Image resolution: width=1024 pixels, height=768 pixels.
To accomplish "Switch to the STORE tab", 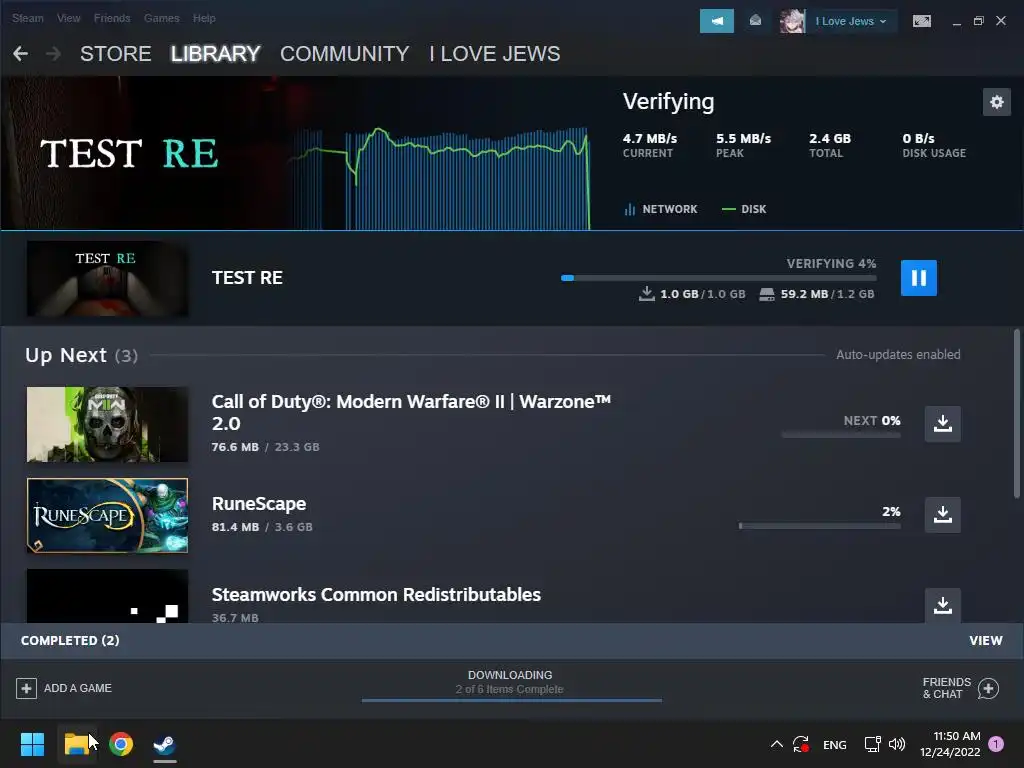I will click(116, 54).
